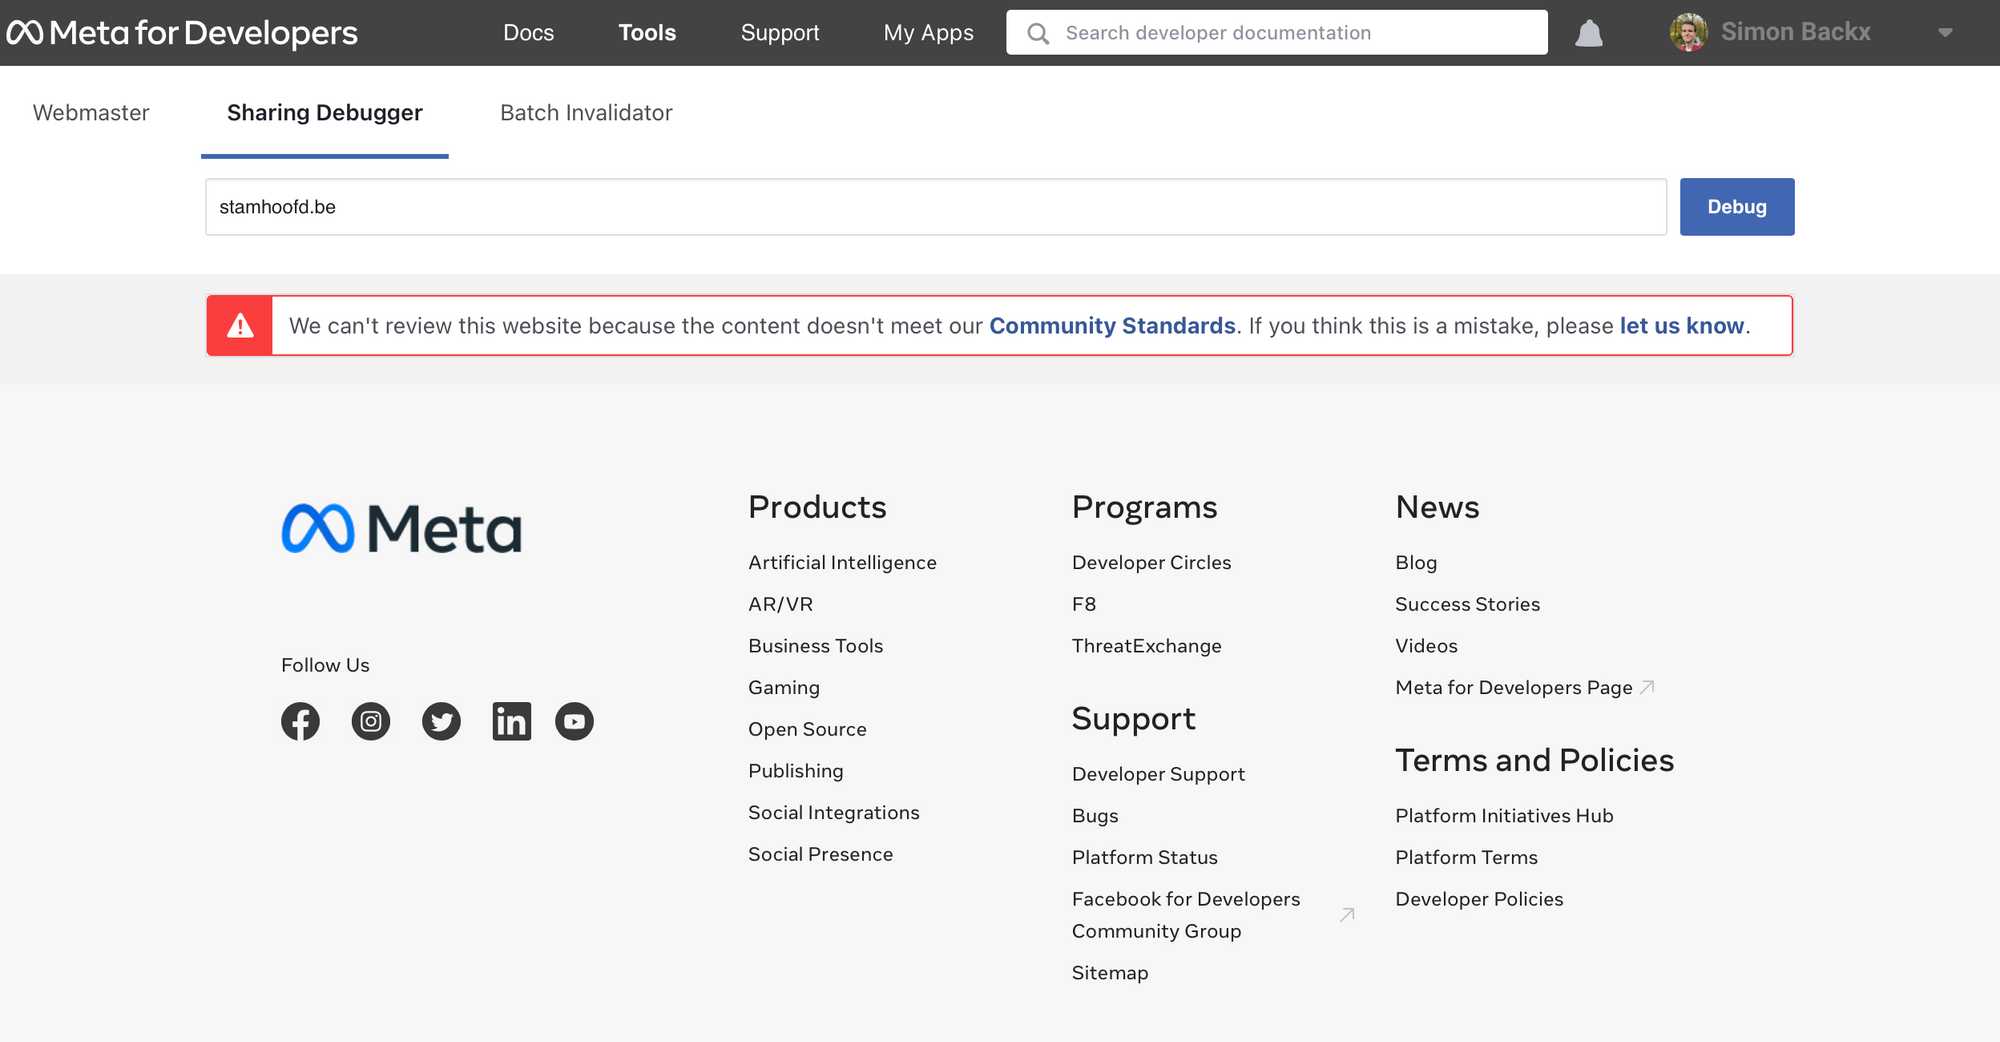
Task: Click the let us know link
Action: (1682, 326)
